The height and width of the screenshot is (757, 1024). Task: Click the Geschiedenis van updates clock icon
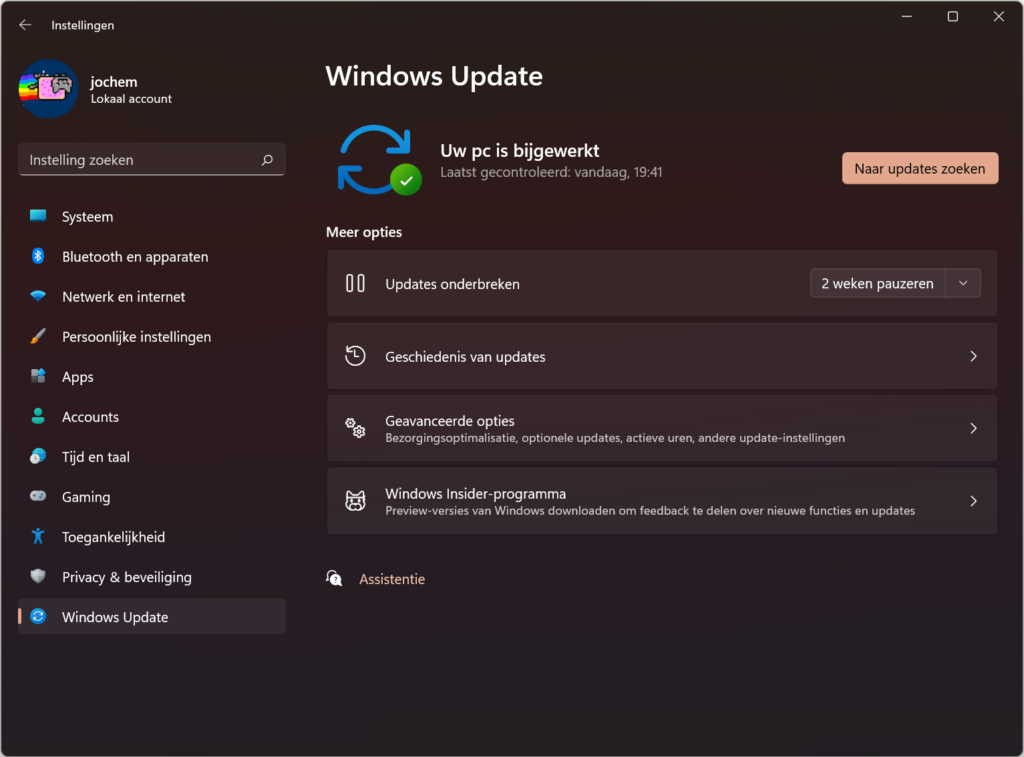(355, 356)
